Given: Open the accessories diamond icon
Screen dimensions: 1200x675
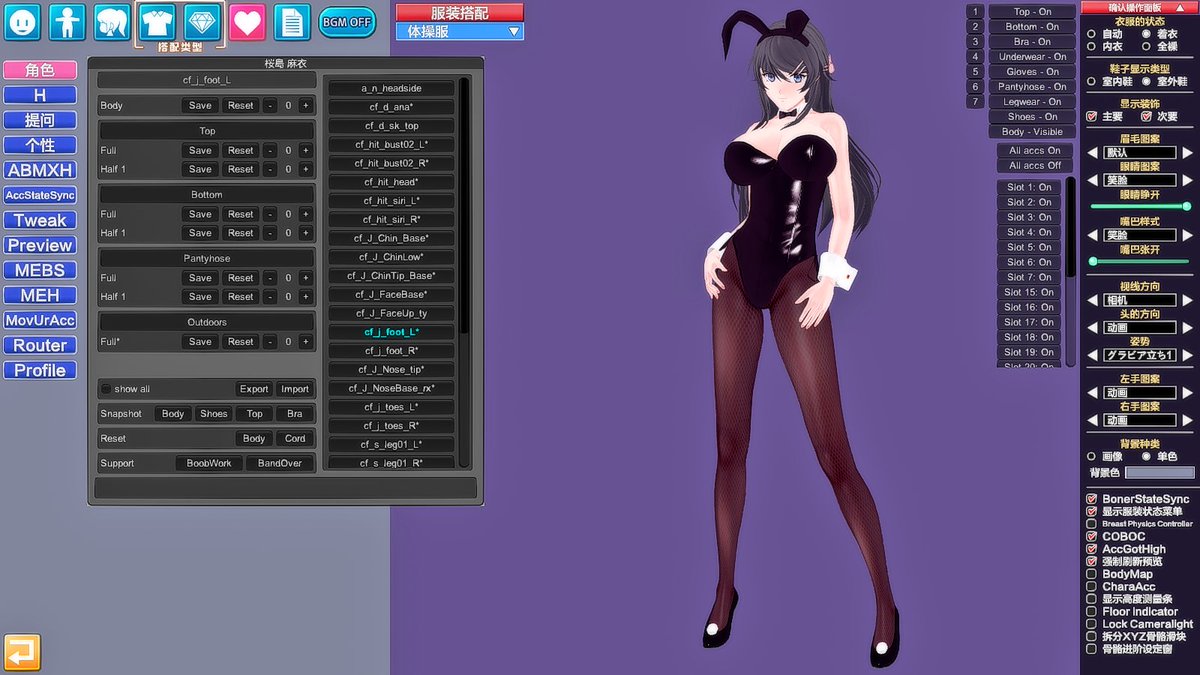Looking at the screenshot, I should coord(203,21).
